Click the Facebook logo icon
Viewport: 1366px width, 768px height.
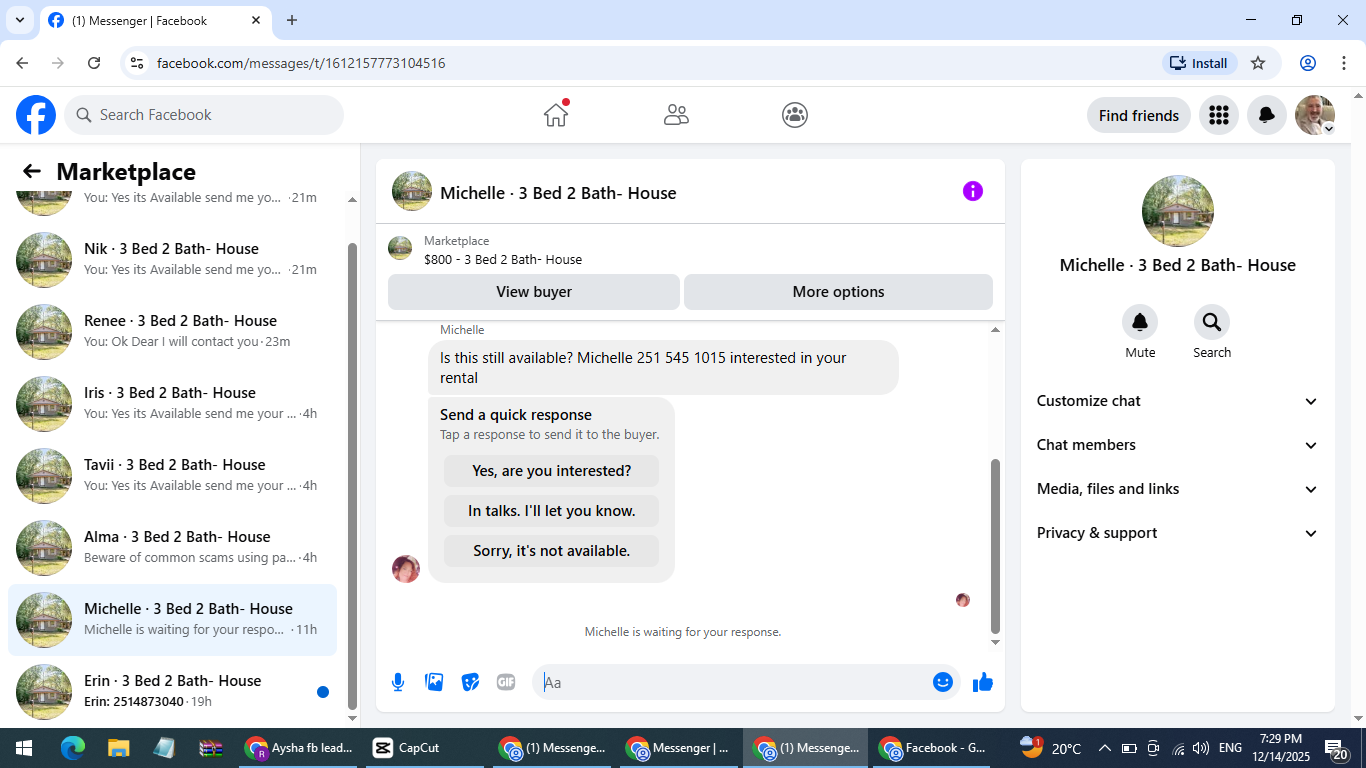(x=36, y=115)
